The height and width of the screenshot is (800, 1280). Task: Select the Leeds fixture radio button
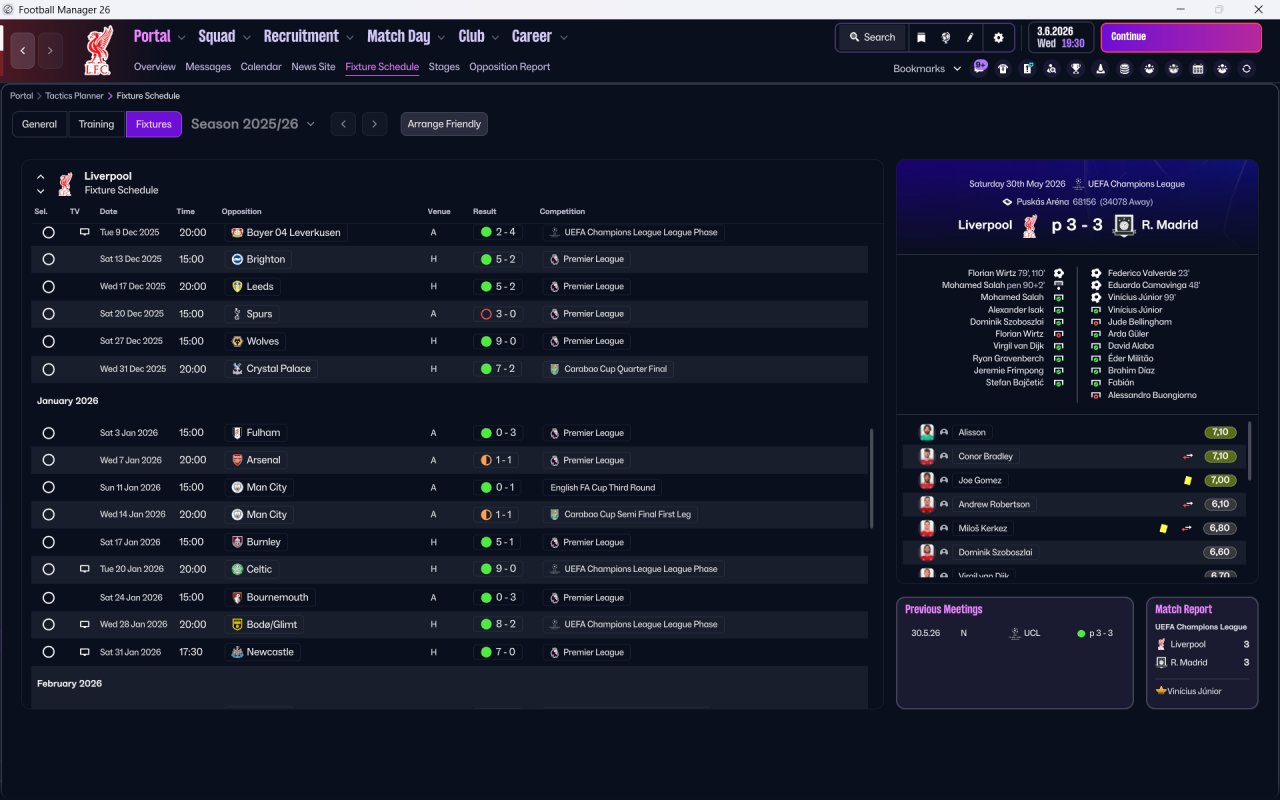pyautogui.click(x=48, y=286)
